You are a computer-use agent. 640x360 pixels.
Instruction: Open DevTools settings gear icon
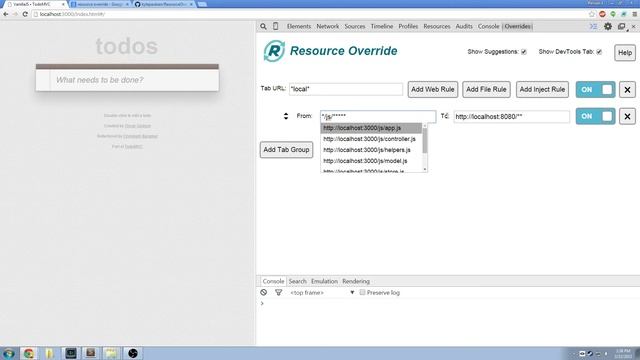608,26
